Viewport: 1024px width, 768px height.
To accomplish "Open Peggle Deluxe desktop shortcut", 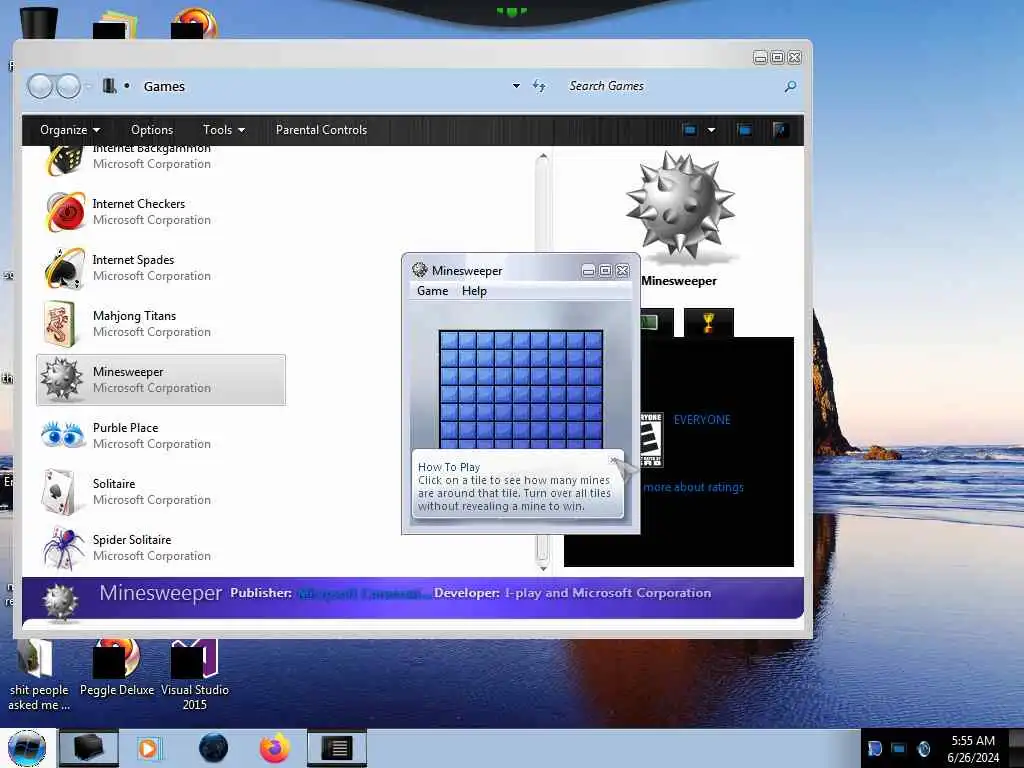I will coord(117,668).
